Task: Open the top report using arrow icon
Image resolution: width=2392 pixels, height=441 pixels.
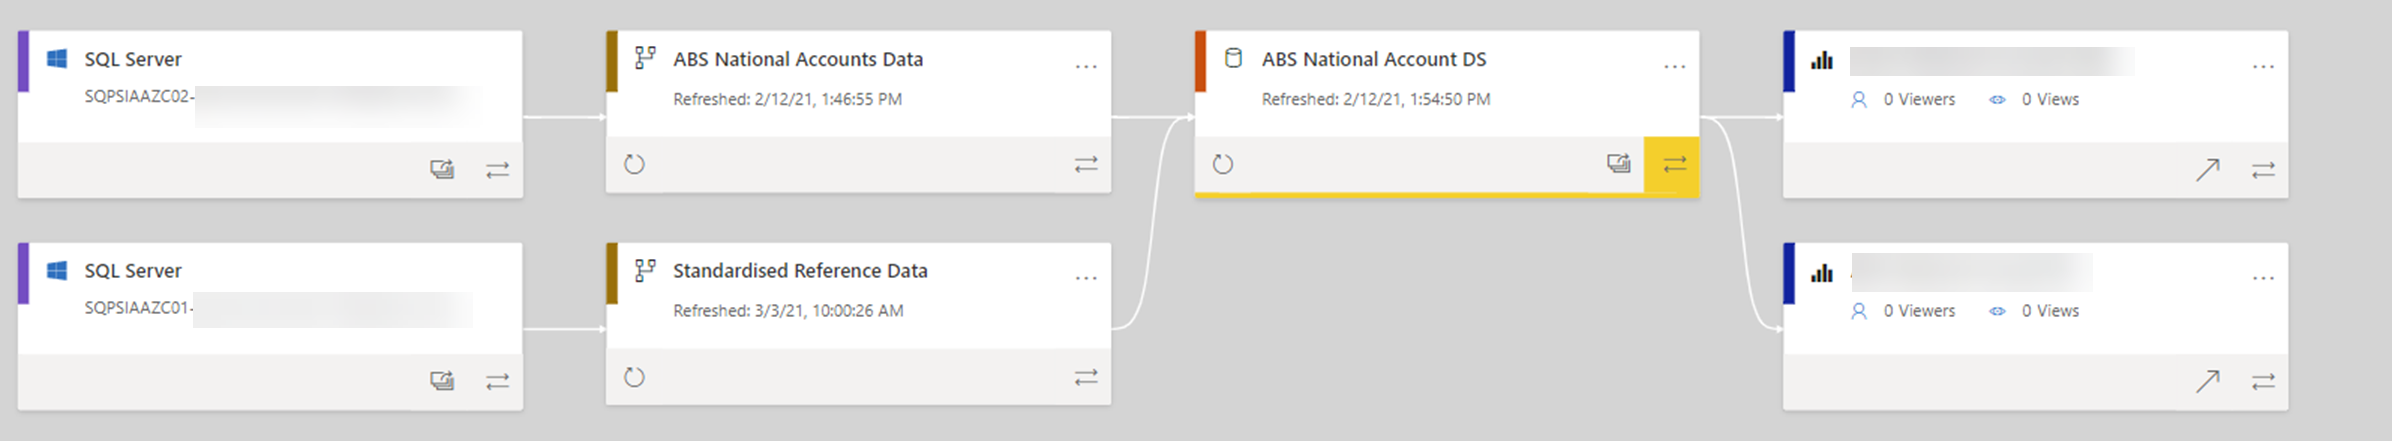Action: [x=2207, y=170]
